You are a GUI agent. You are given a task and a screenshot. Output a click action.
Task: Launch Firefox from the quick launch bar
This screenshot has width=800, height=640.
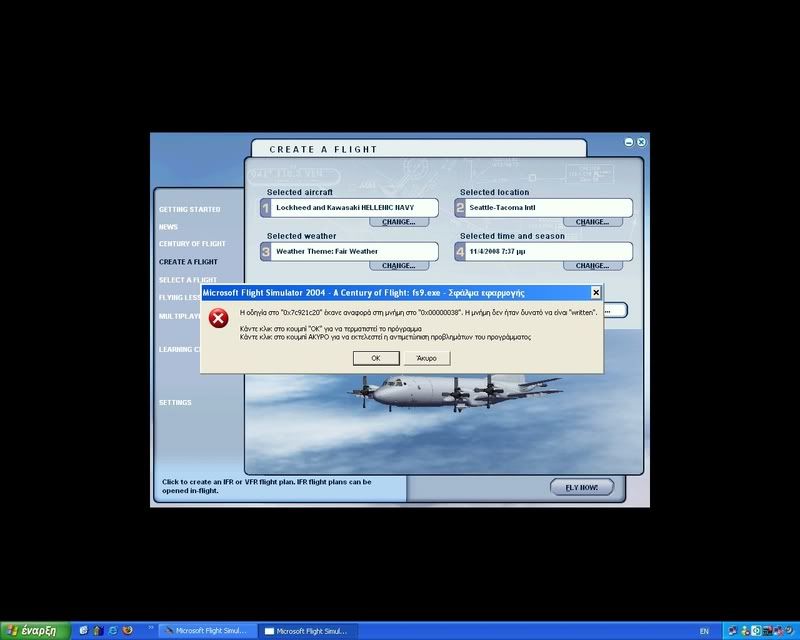128,630
